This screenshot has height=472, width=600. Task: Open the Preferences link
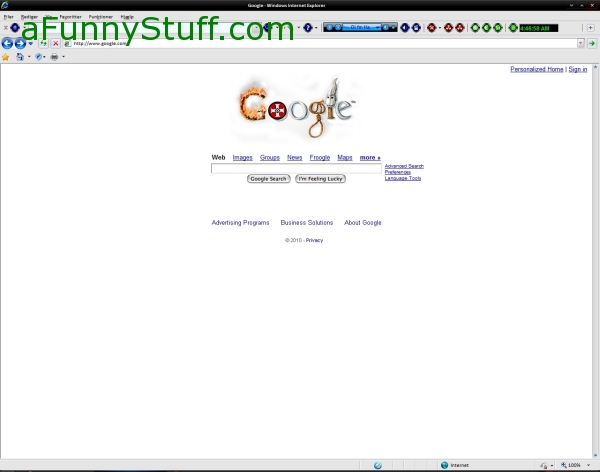(398, 172)
